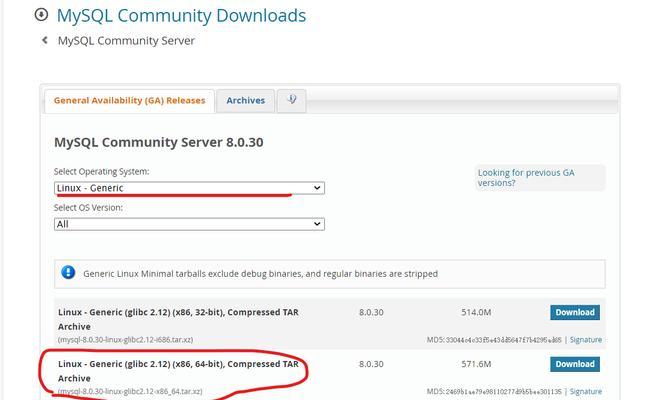Click the Linux Generic x86 32-bit archive title
Image resolution: width=663 pixels, height=400 pixels.
pyautogui.click(x=178, y=319)
